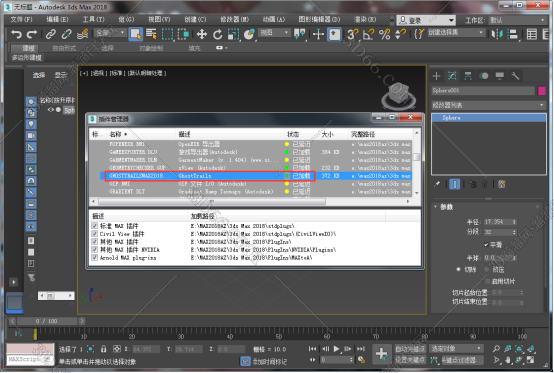Image resolution: width=554 pixels, height=373 pixels.
Task: Activate the Select and Rotate tool
Action: click(218, 34)
